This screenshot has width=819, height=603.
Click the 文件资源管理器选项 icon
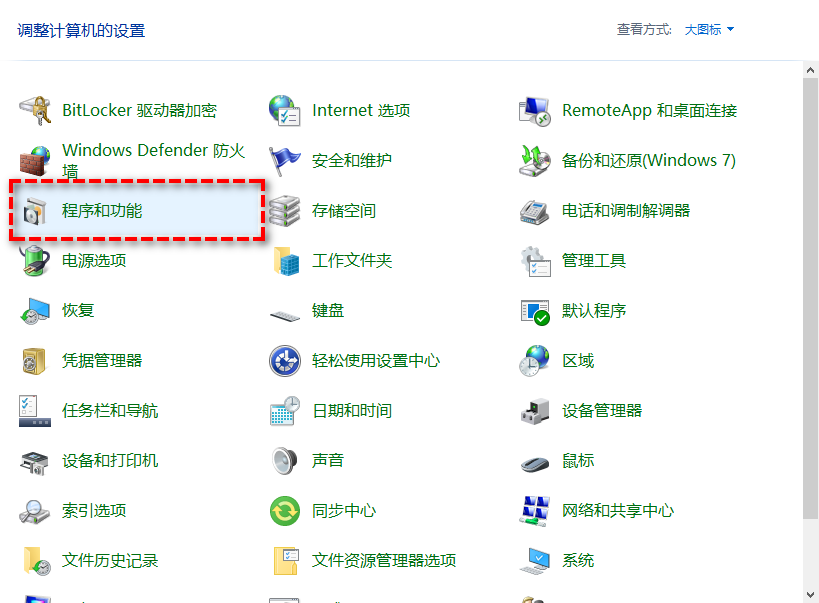[x=286, y=561]
